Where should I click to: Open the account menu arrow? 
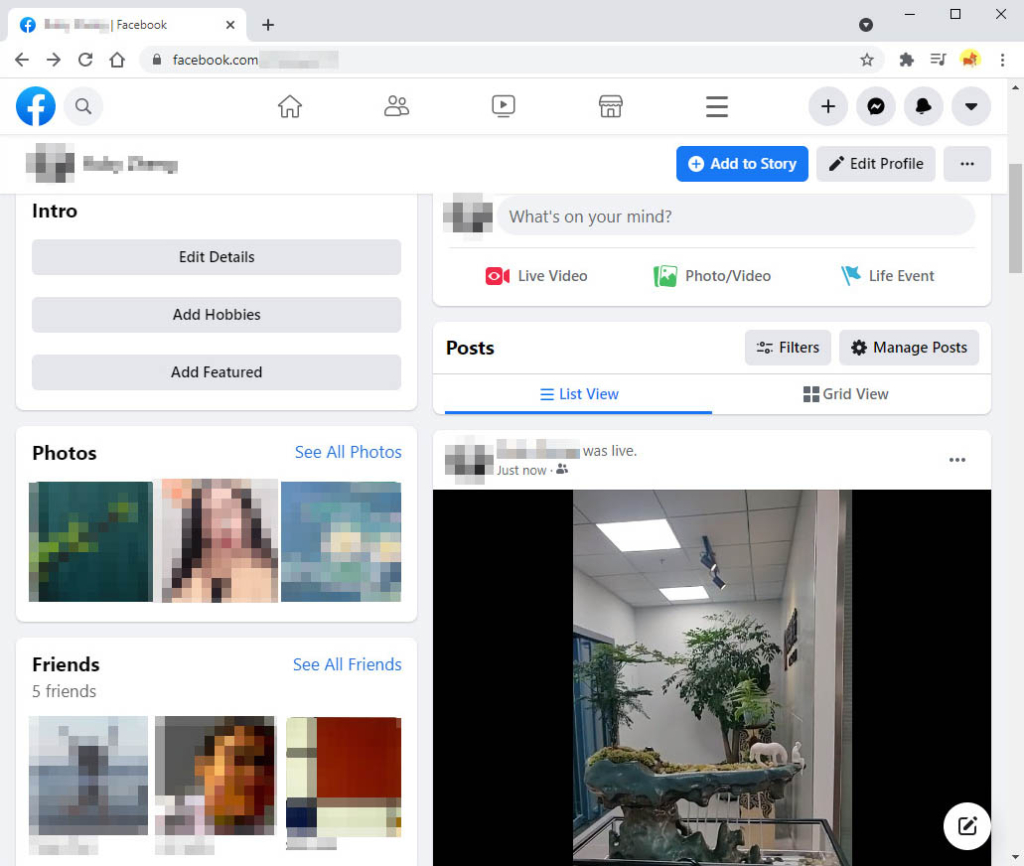tap(971, 106)
